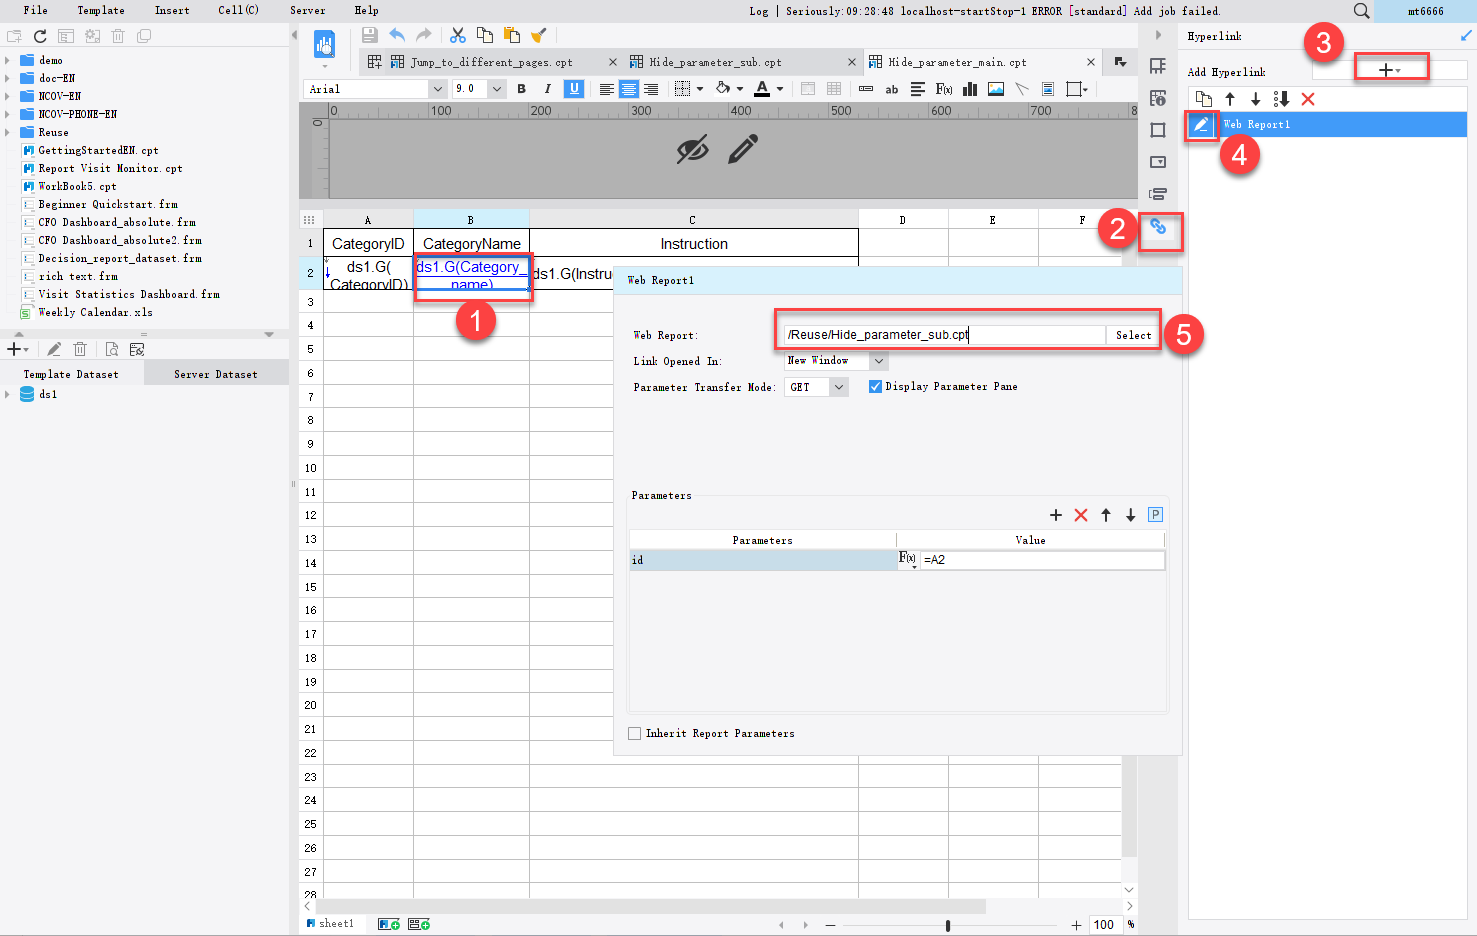This screenshot has width=1477, height=936.
Task: Open the search magnifier in the top bar
Action: point(1361,11)
